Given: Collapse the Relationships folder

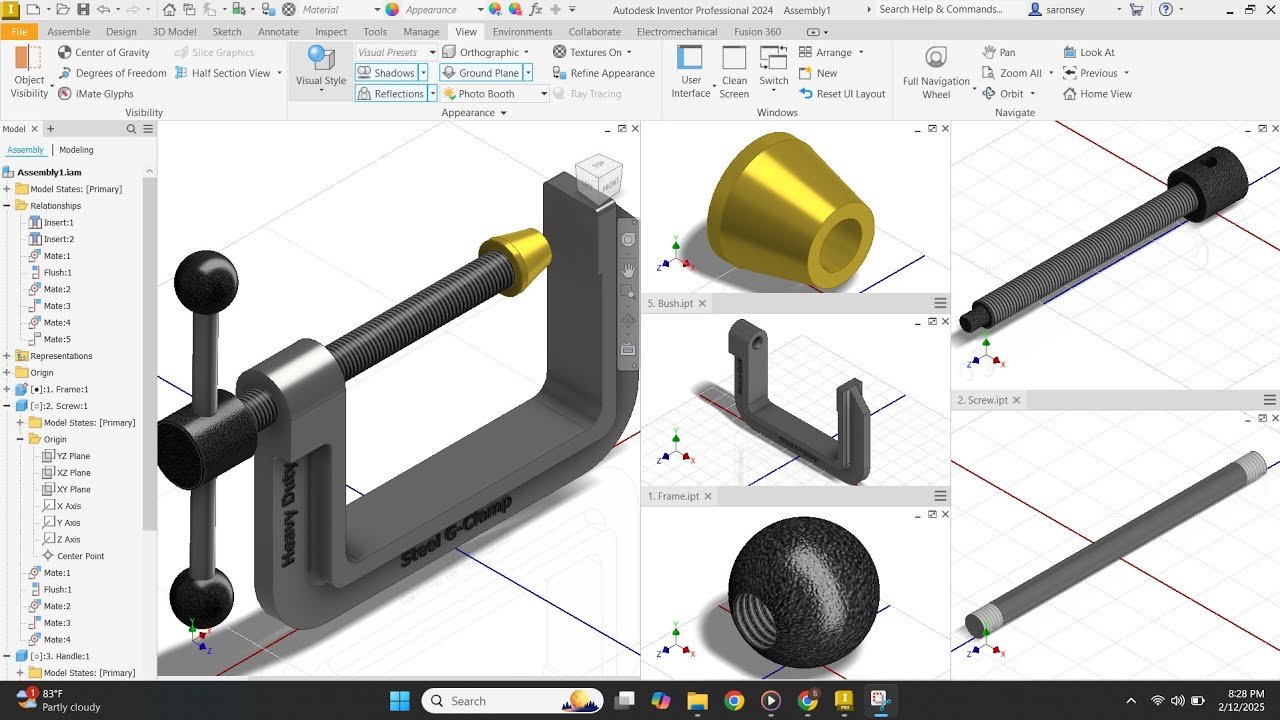Looking at the screenshot, I should (x=7, y=206).
